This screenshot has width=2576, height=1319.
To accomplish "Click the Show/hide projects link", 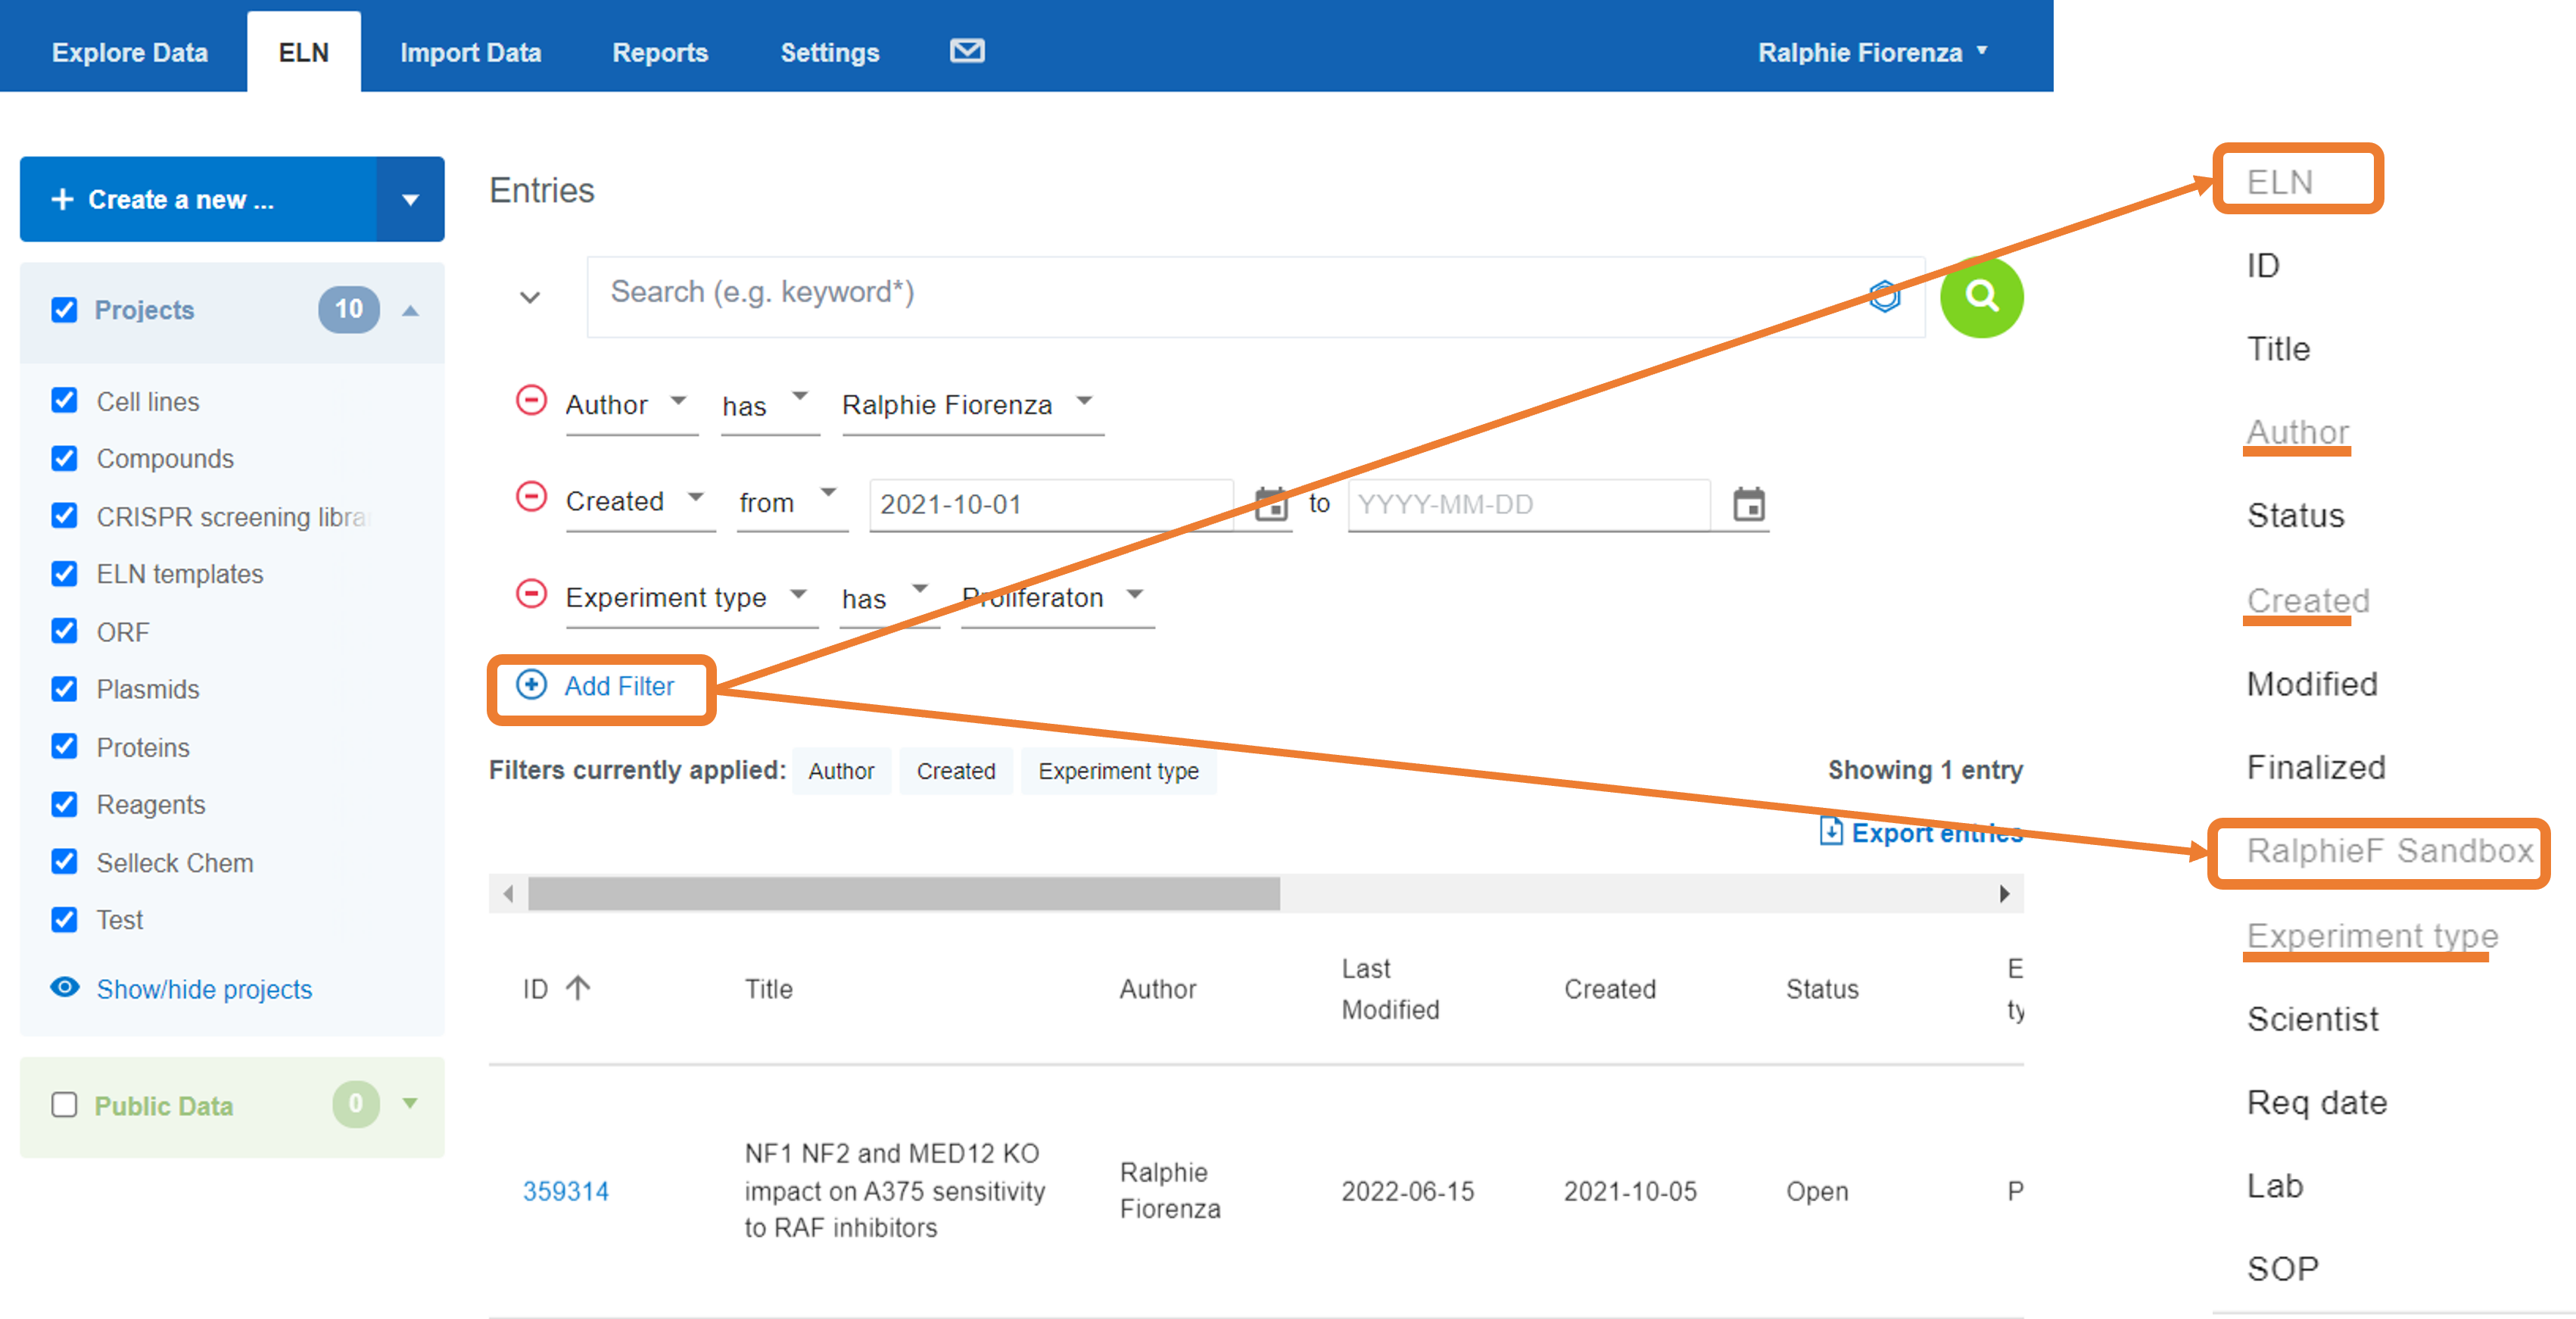I will tap(204, 989).
